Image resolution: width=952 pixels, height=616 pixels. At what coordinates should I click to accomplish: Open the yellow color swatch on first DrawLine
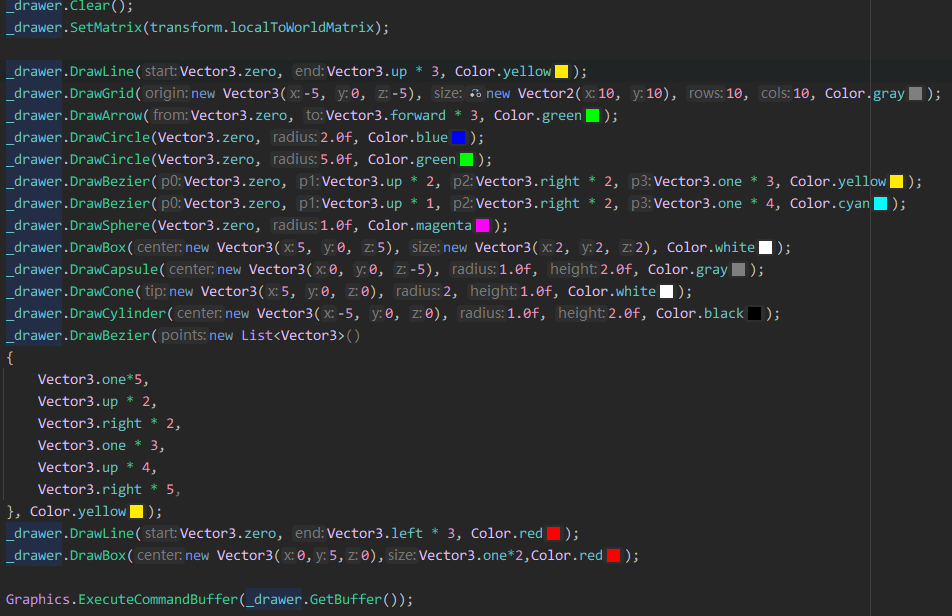561,72
